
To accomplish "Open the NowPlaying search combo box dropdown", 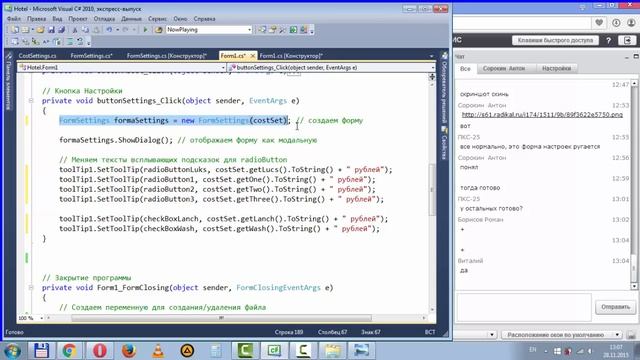I will 249,30.
